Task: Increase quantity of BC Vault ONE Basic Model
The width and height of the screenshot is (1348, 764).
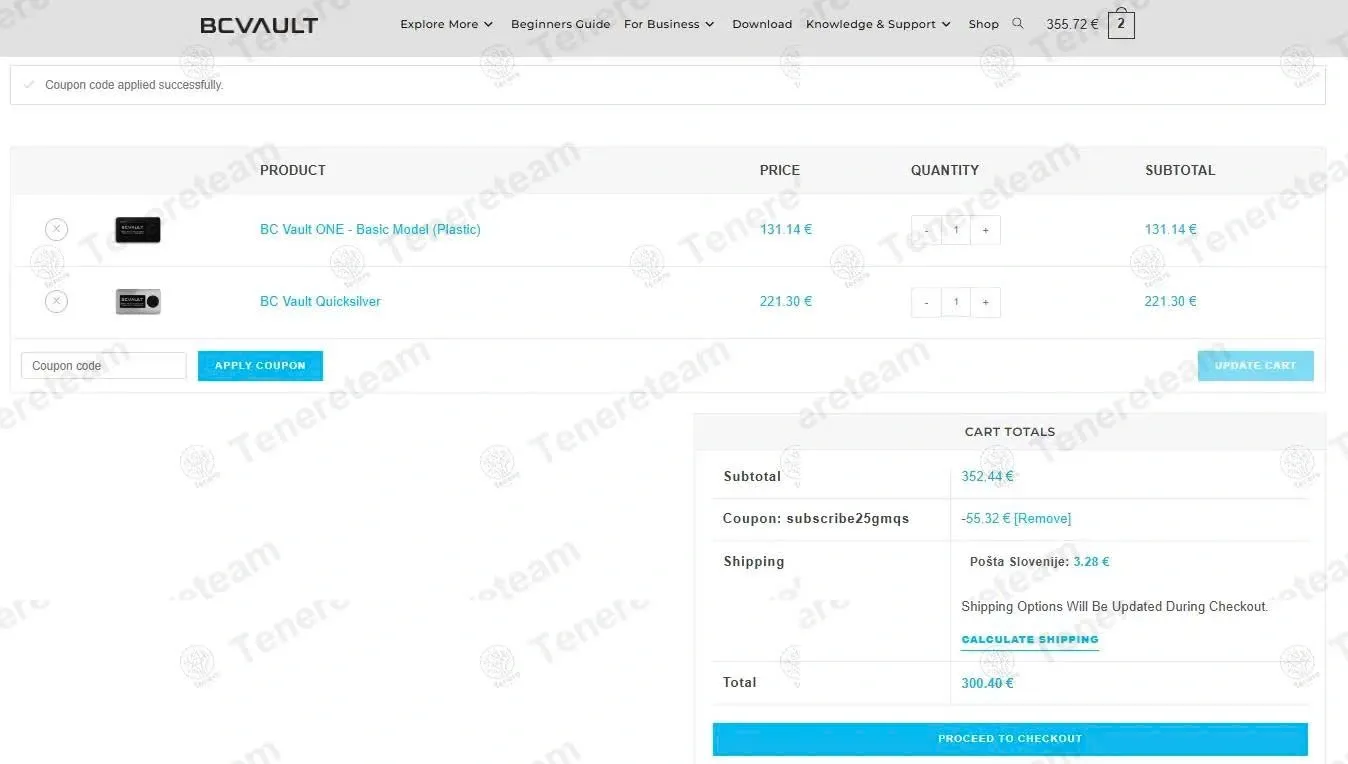Action: click(985, 230)
